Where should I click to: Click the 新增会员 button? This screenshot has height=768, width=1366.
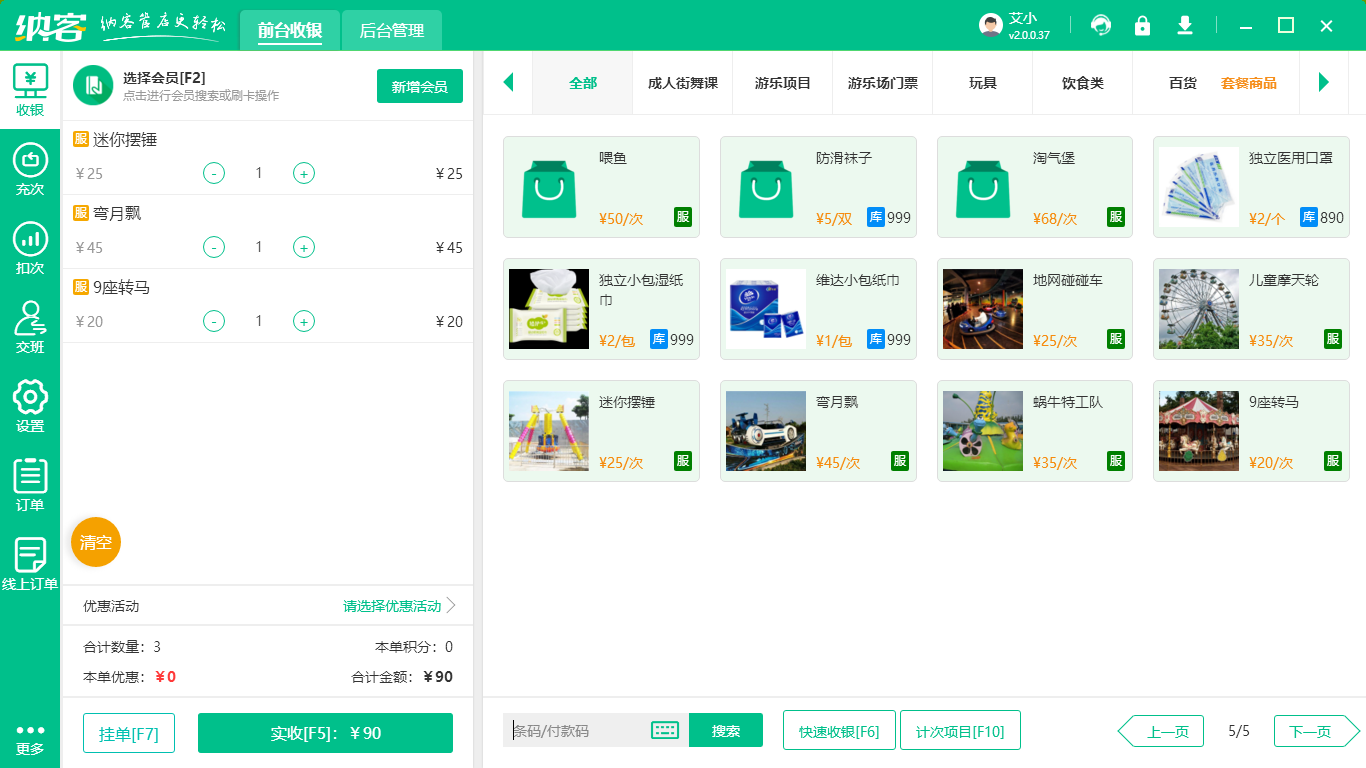coord(419,86)
